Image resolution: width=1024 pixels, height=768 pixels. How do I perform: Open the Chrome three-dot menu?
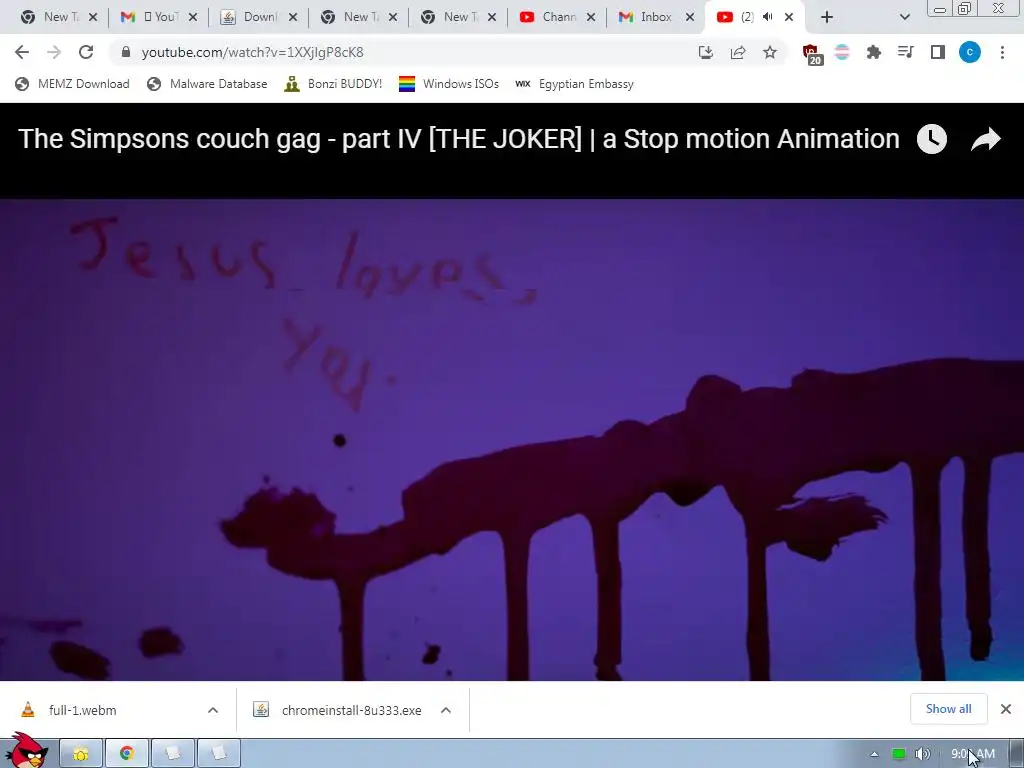pos(1002,52)
